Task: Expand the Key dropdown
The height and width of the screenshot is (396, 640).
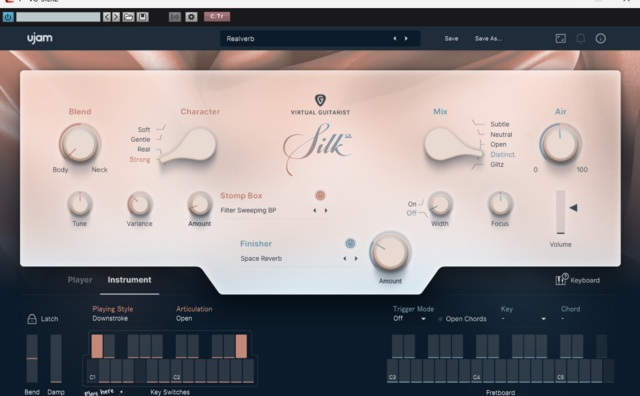Action: pyautogui.click(x=524, y=318)
